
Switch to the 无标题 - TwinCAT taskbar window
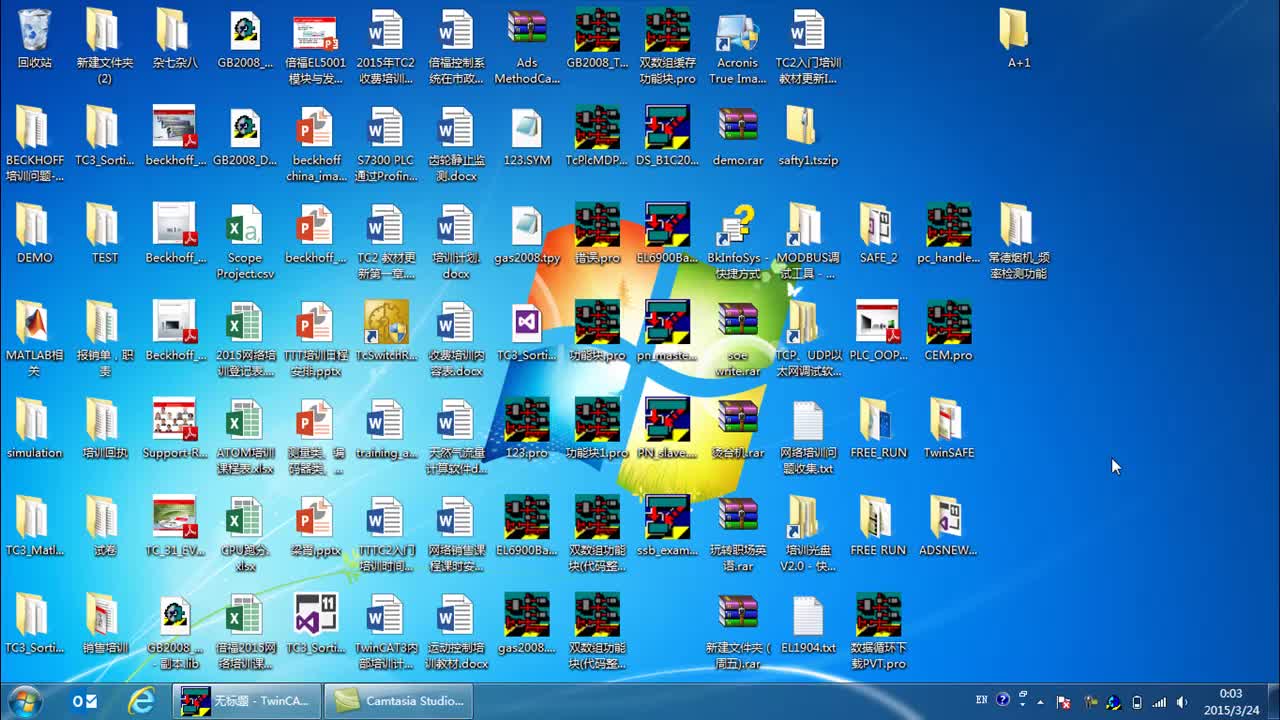click(x=247, y=701)
